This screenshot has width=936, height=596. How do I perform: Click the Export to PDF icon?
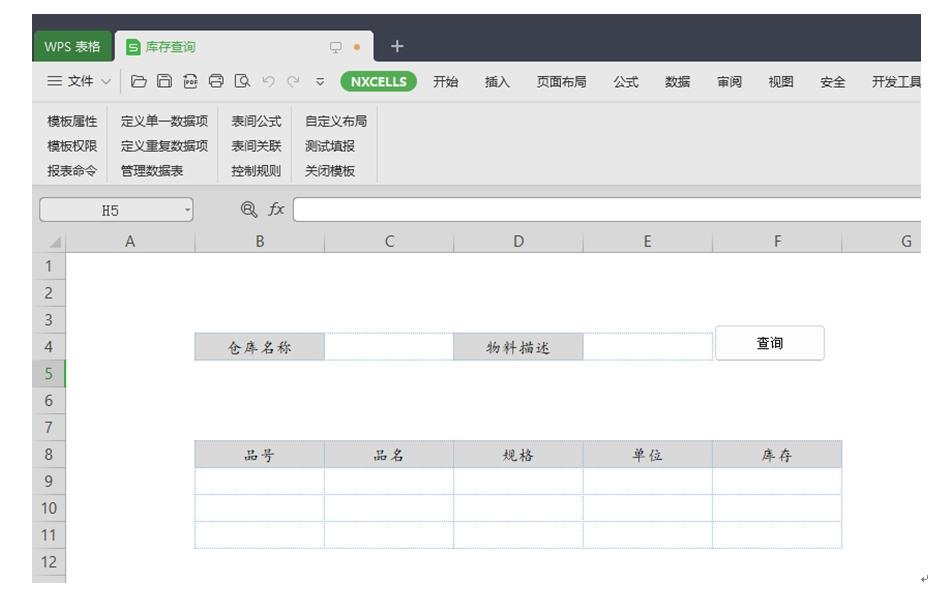coord(190,82)
